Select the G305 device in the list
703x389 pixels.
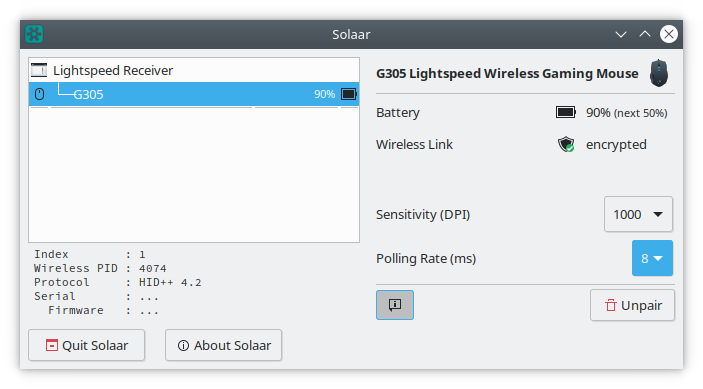click(x=194, y=94)
